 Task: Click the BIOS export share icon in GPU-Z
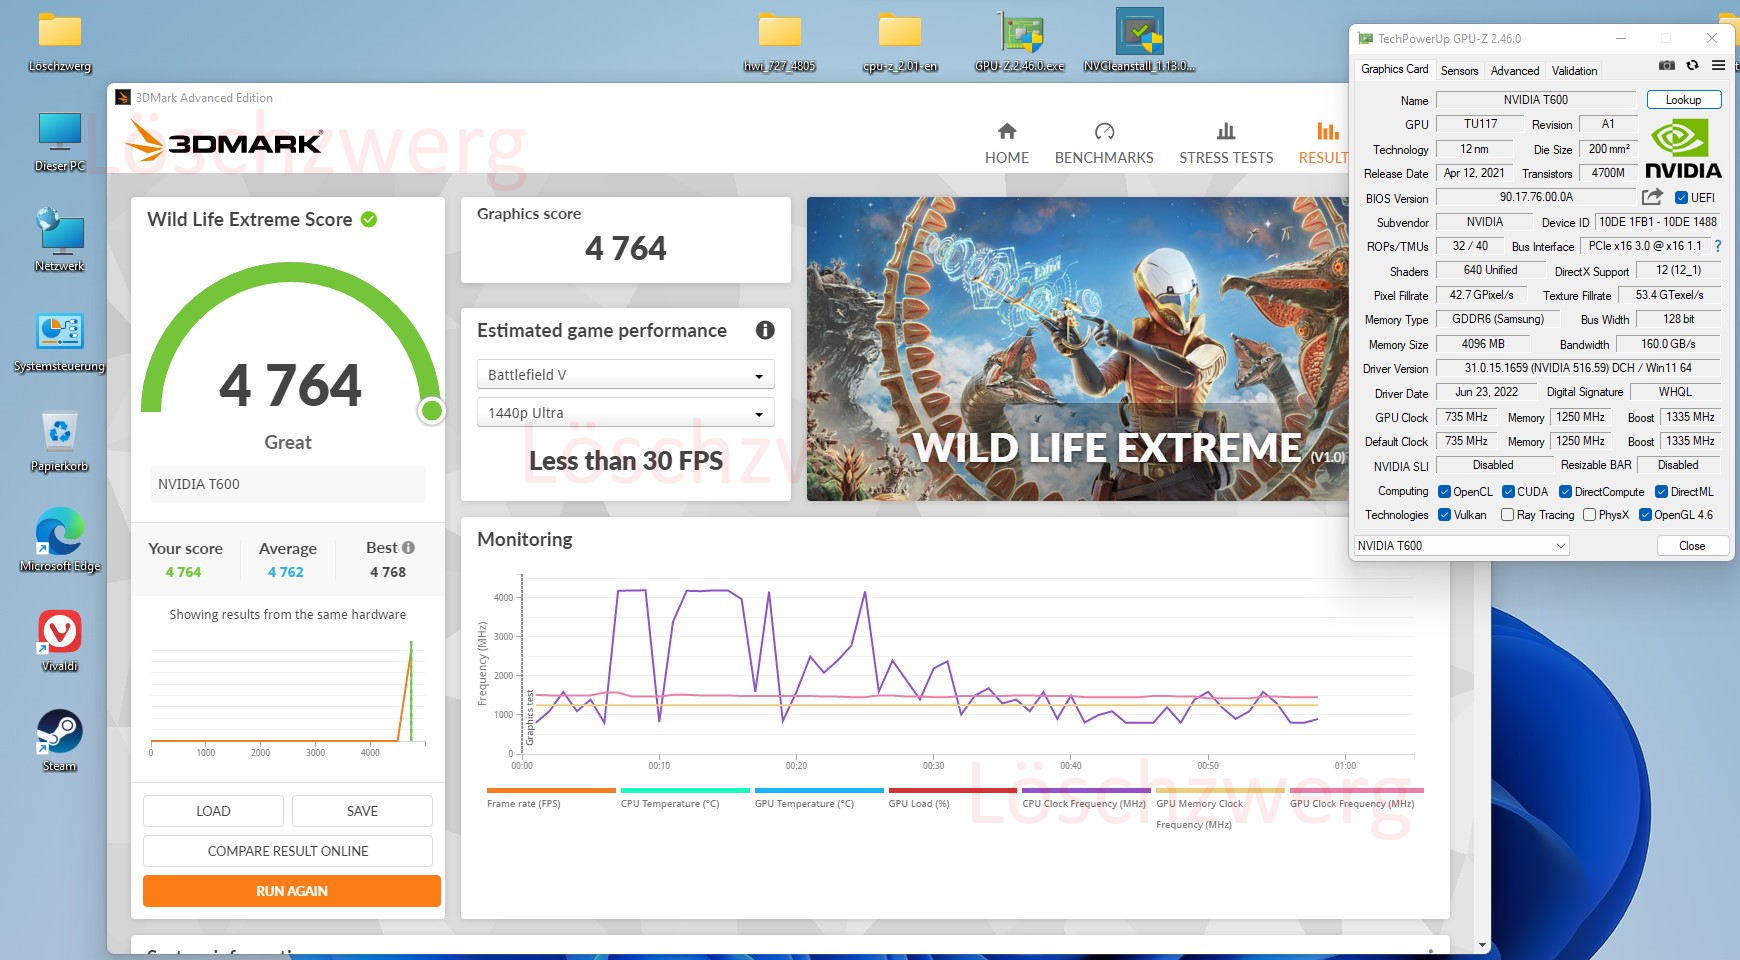coord(1652,197)
